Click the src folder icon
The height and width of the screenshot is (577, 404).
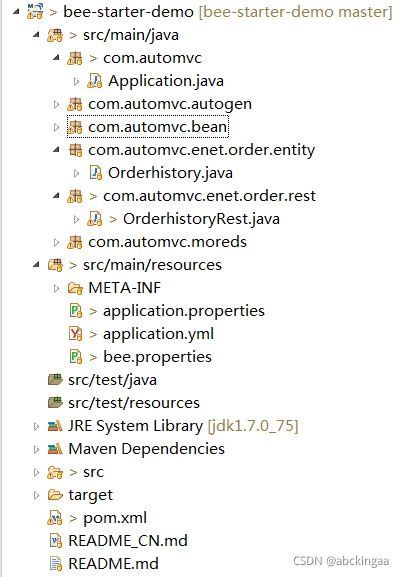click(x=55, y=472)
